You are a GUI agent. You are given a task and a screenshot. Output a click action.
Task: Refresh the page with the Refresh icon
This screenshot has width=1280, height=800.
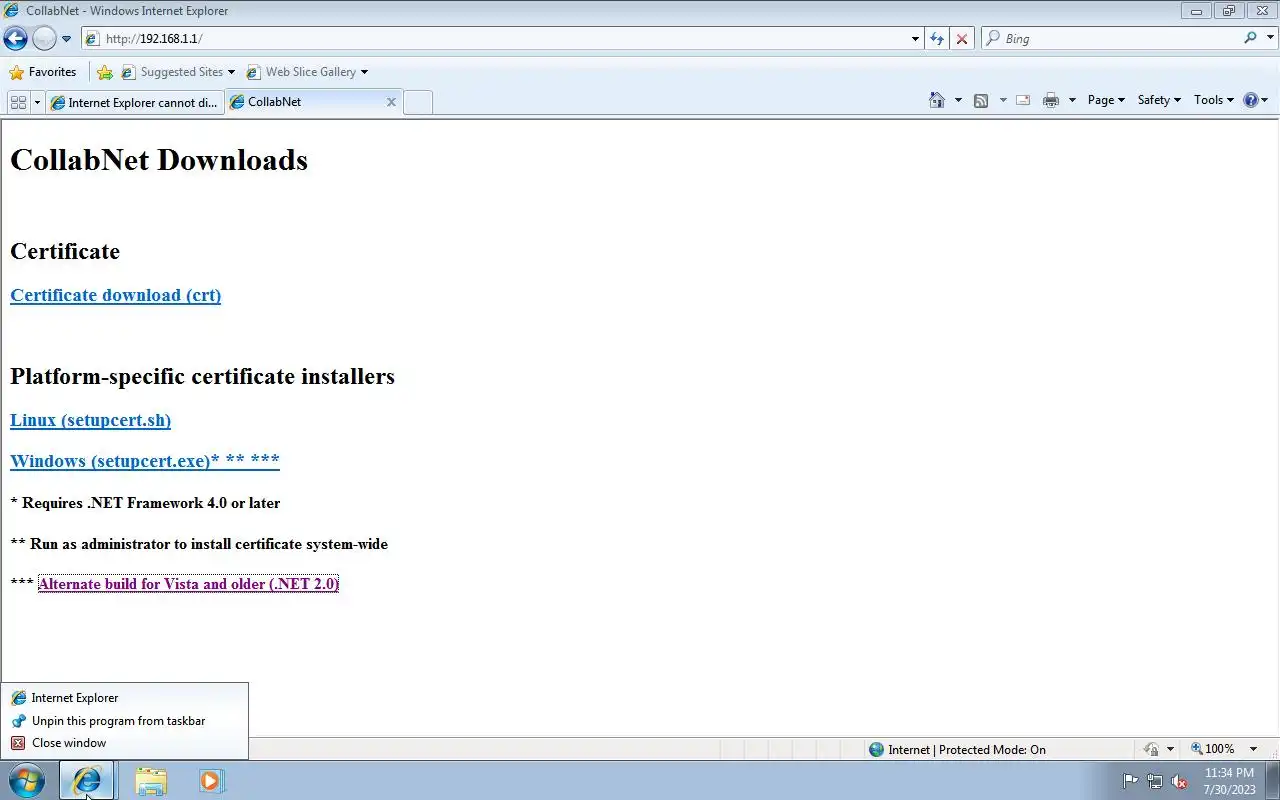point(936,38)
